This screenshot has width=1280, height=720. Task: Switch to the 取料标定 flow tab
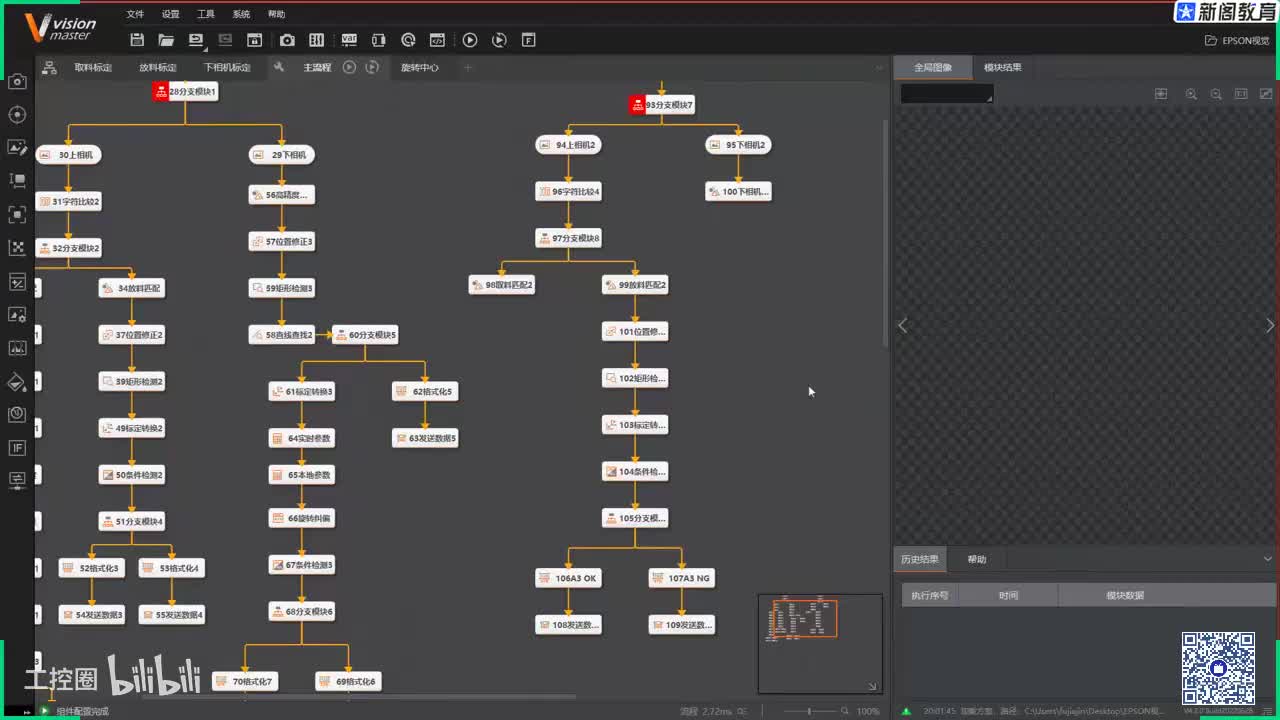[93, 67]
